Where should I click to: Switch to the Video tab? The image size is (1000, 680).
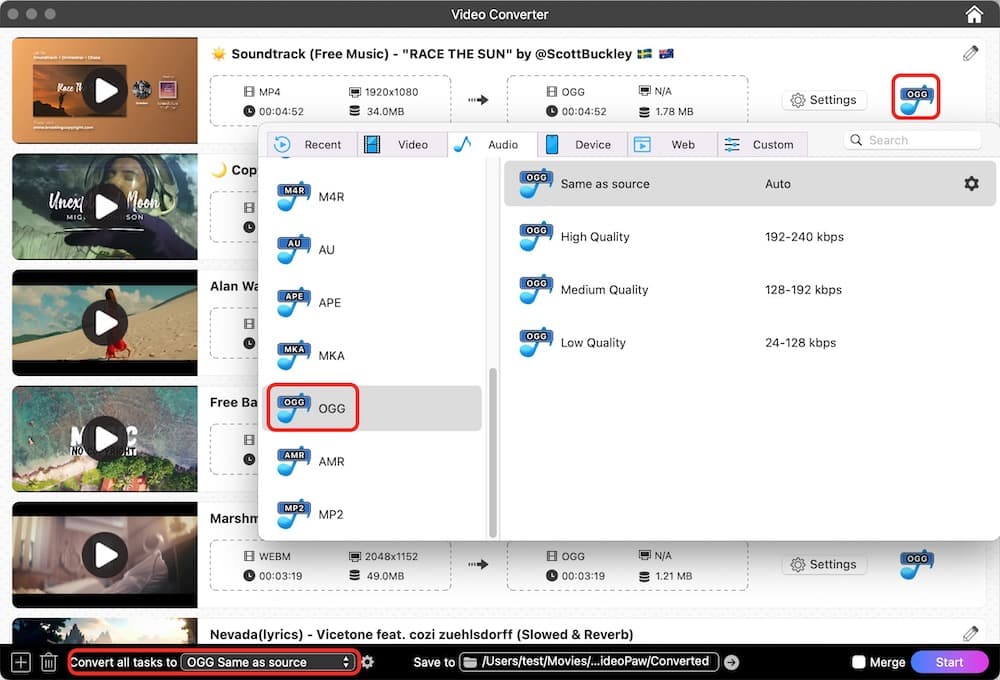point(402,144)
